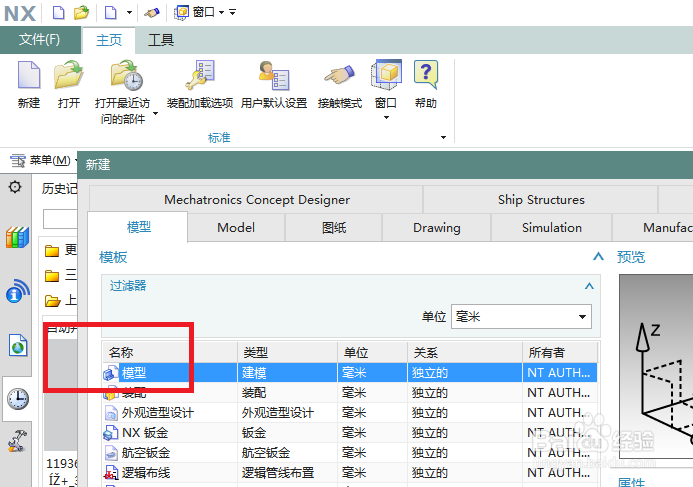The width and height of the screenshot is (693, 487).
Task: Collapse the 过滤器 filter section chevron
Action: coord(589,286)
